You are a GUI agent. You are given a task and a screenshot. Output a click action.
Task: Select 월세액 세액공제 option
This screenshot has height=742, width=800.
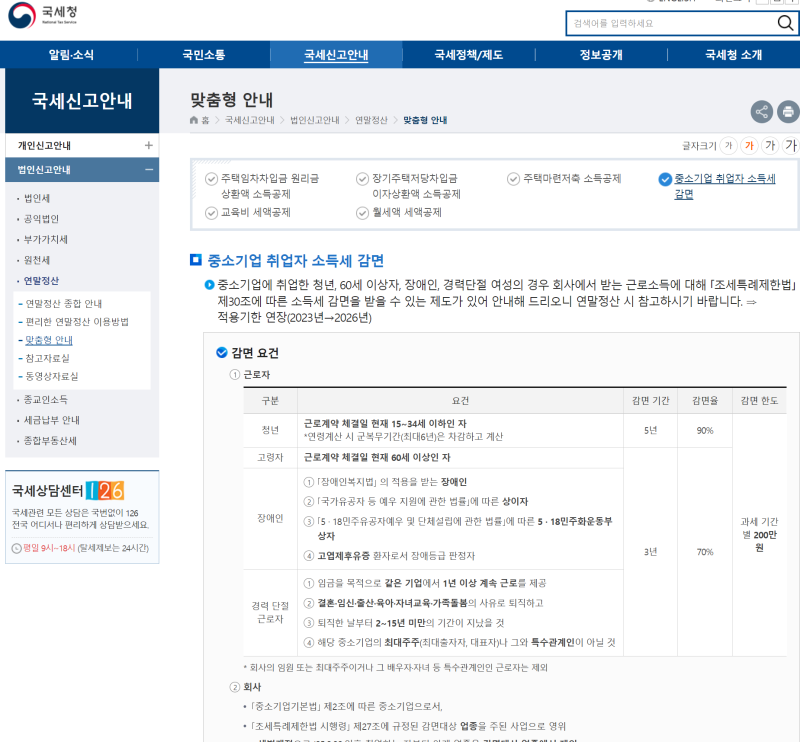[x=399, y=212]
